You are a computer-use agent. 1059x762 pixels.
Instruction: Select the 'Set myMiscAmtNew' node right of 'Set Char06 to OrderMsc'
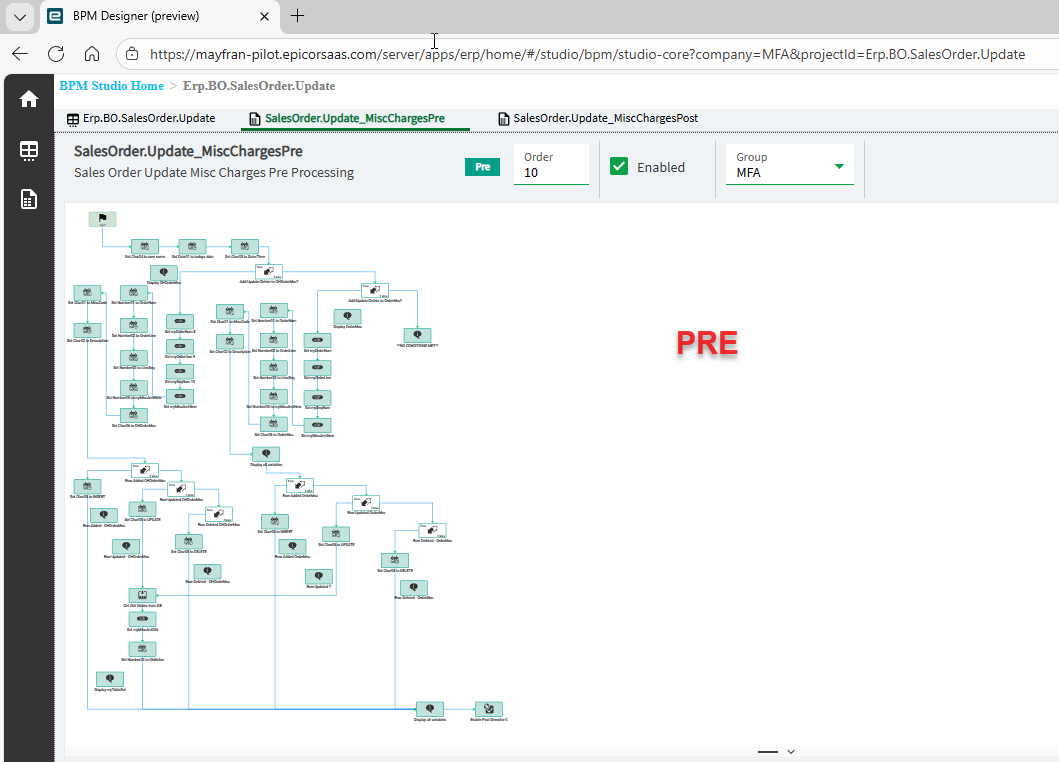pyautogui.click(x=317, y=426)
